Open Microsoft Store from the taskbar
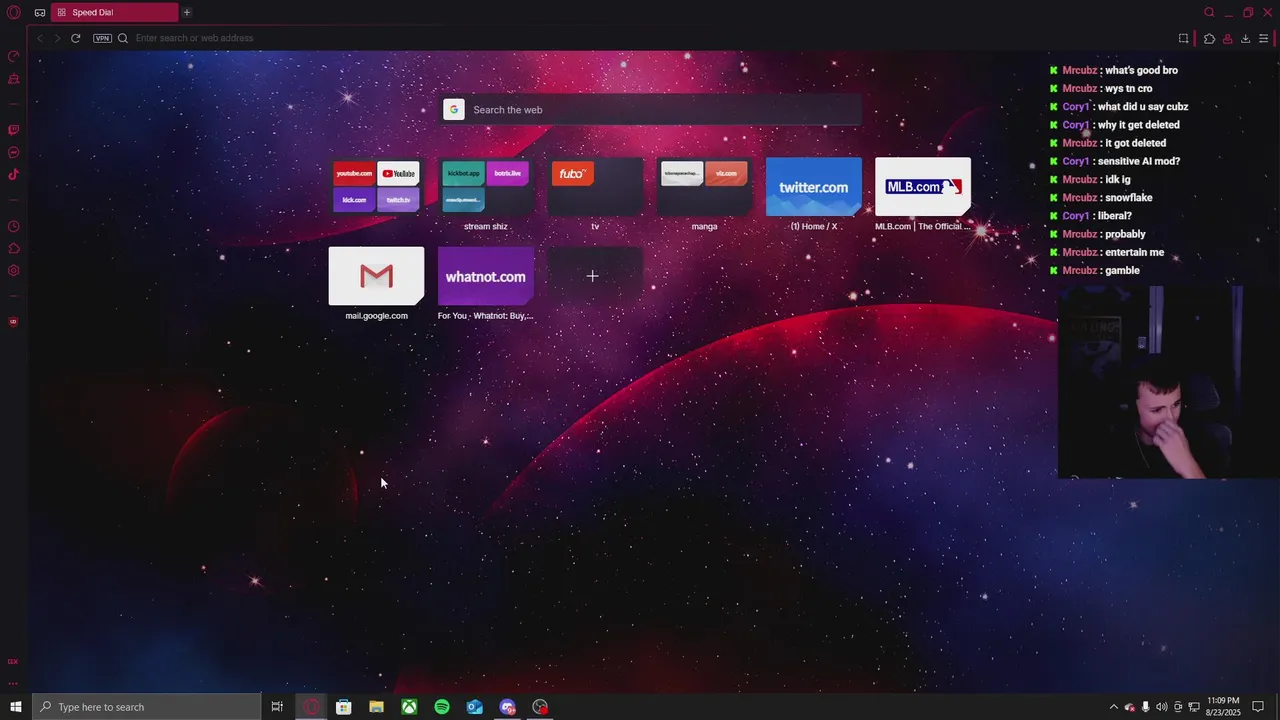 [343, 707]
